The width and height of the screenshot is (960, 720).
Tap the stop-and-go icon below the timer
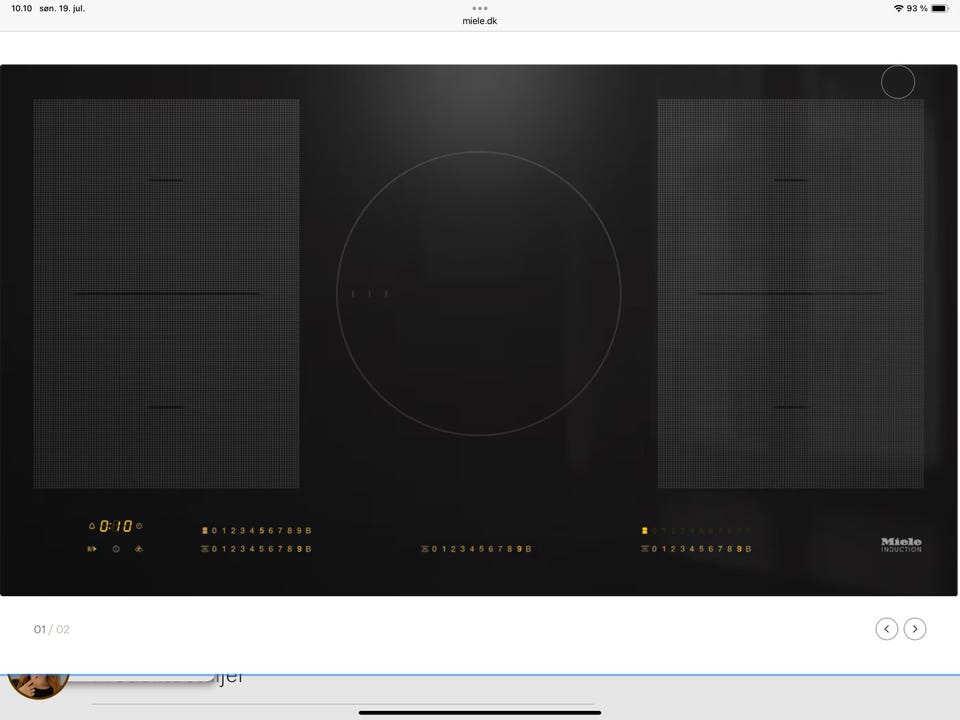coord(92,549)
